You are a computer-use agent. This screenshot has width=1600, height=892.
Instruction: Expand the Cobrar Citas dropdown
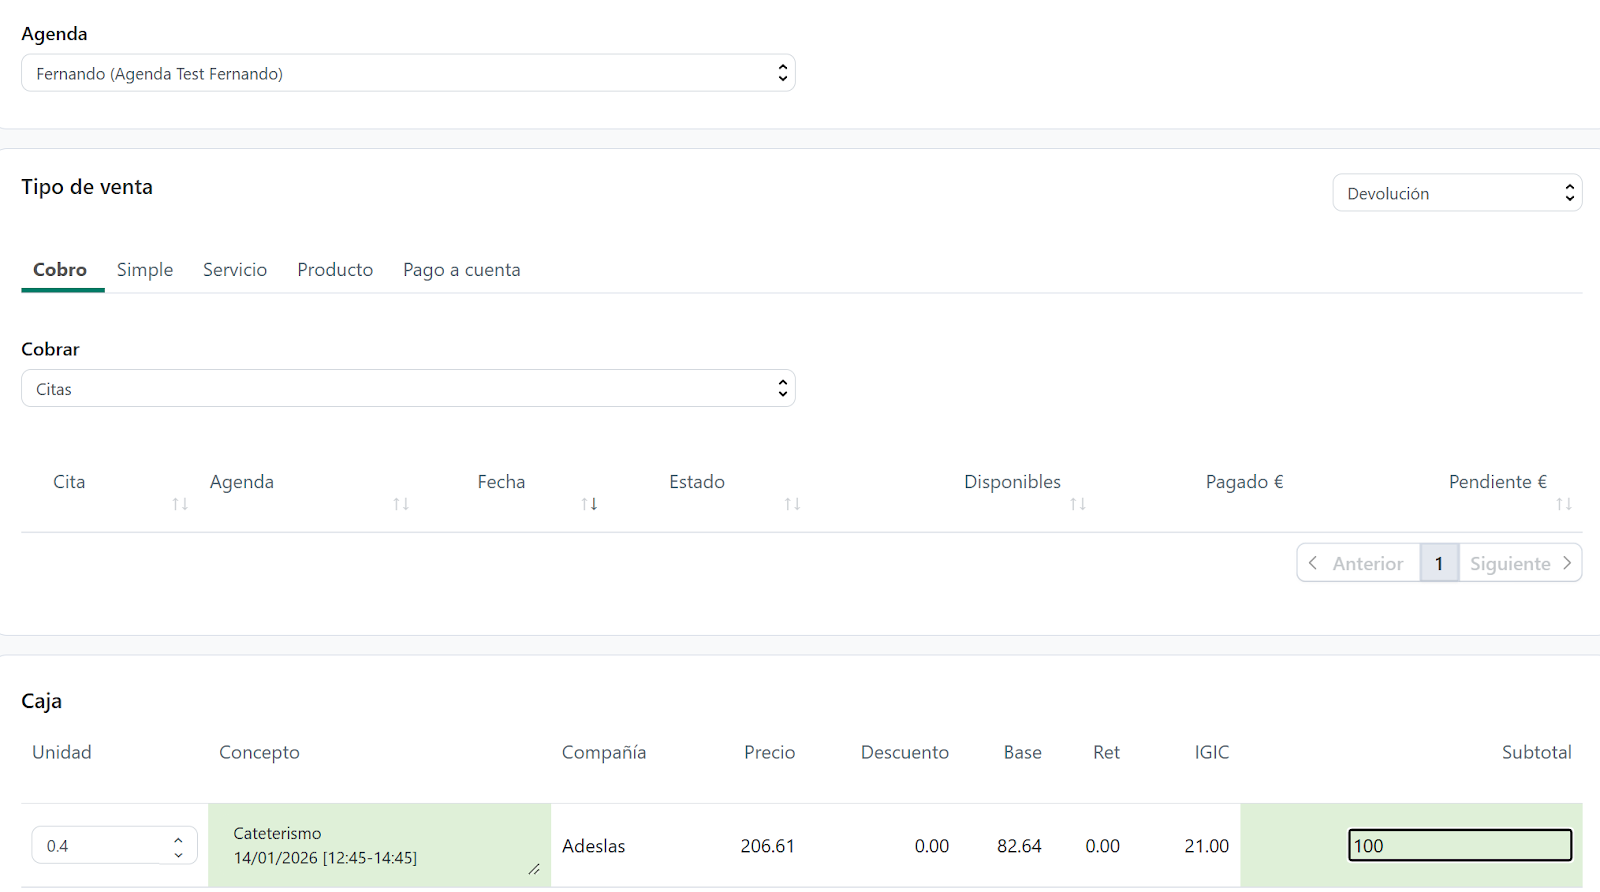pos(407,389)
